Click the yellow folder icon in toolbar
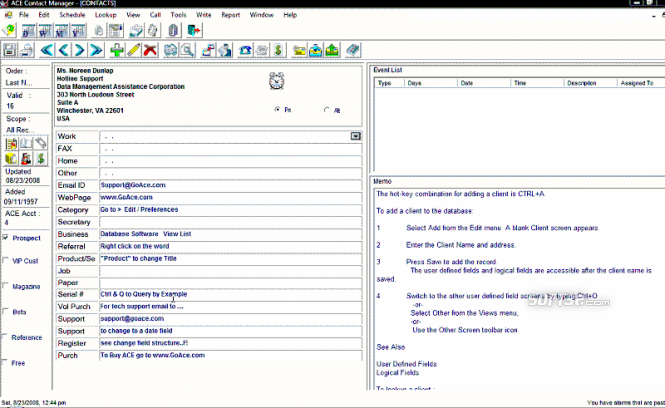The width and height of the screenshot is (665, 408). (299, 50)
